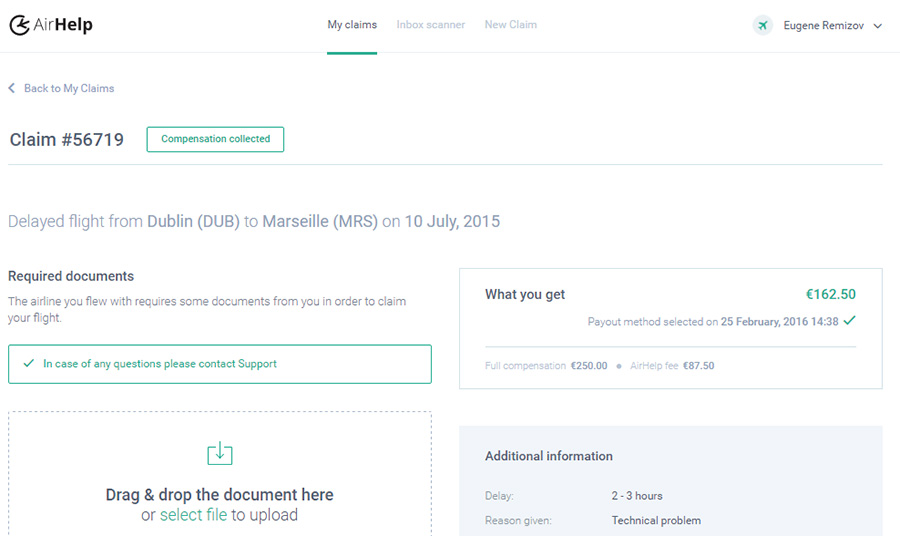Click the Additional information heading

coord(549,456)
